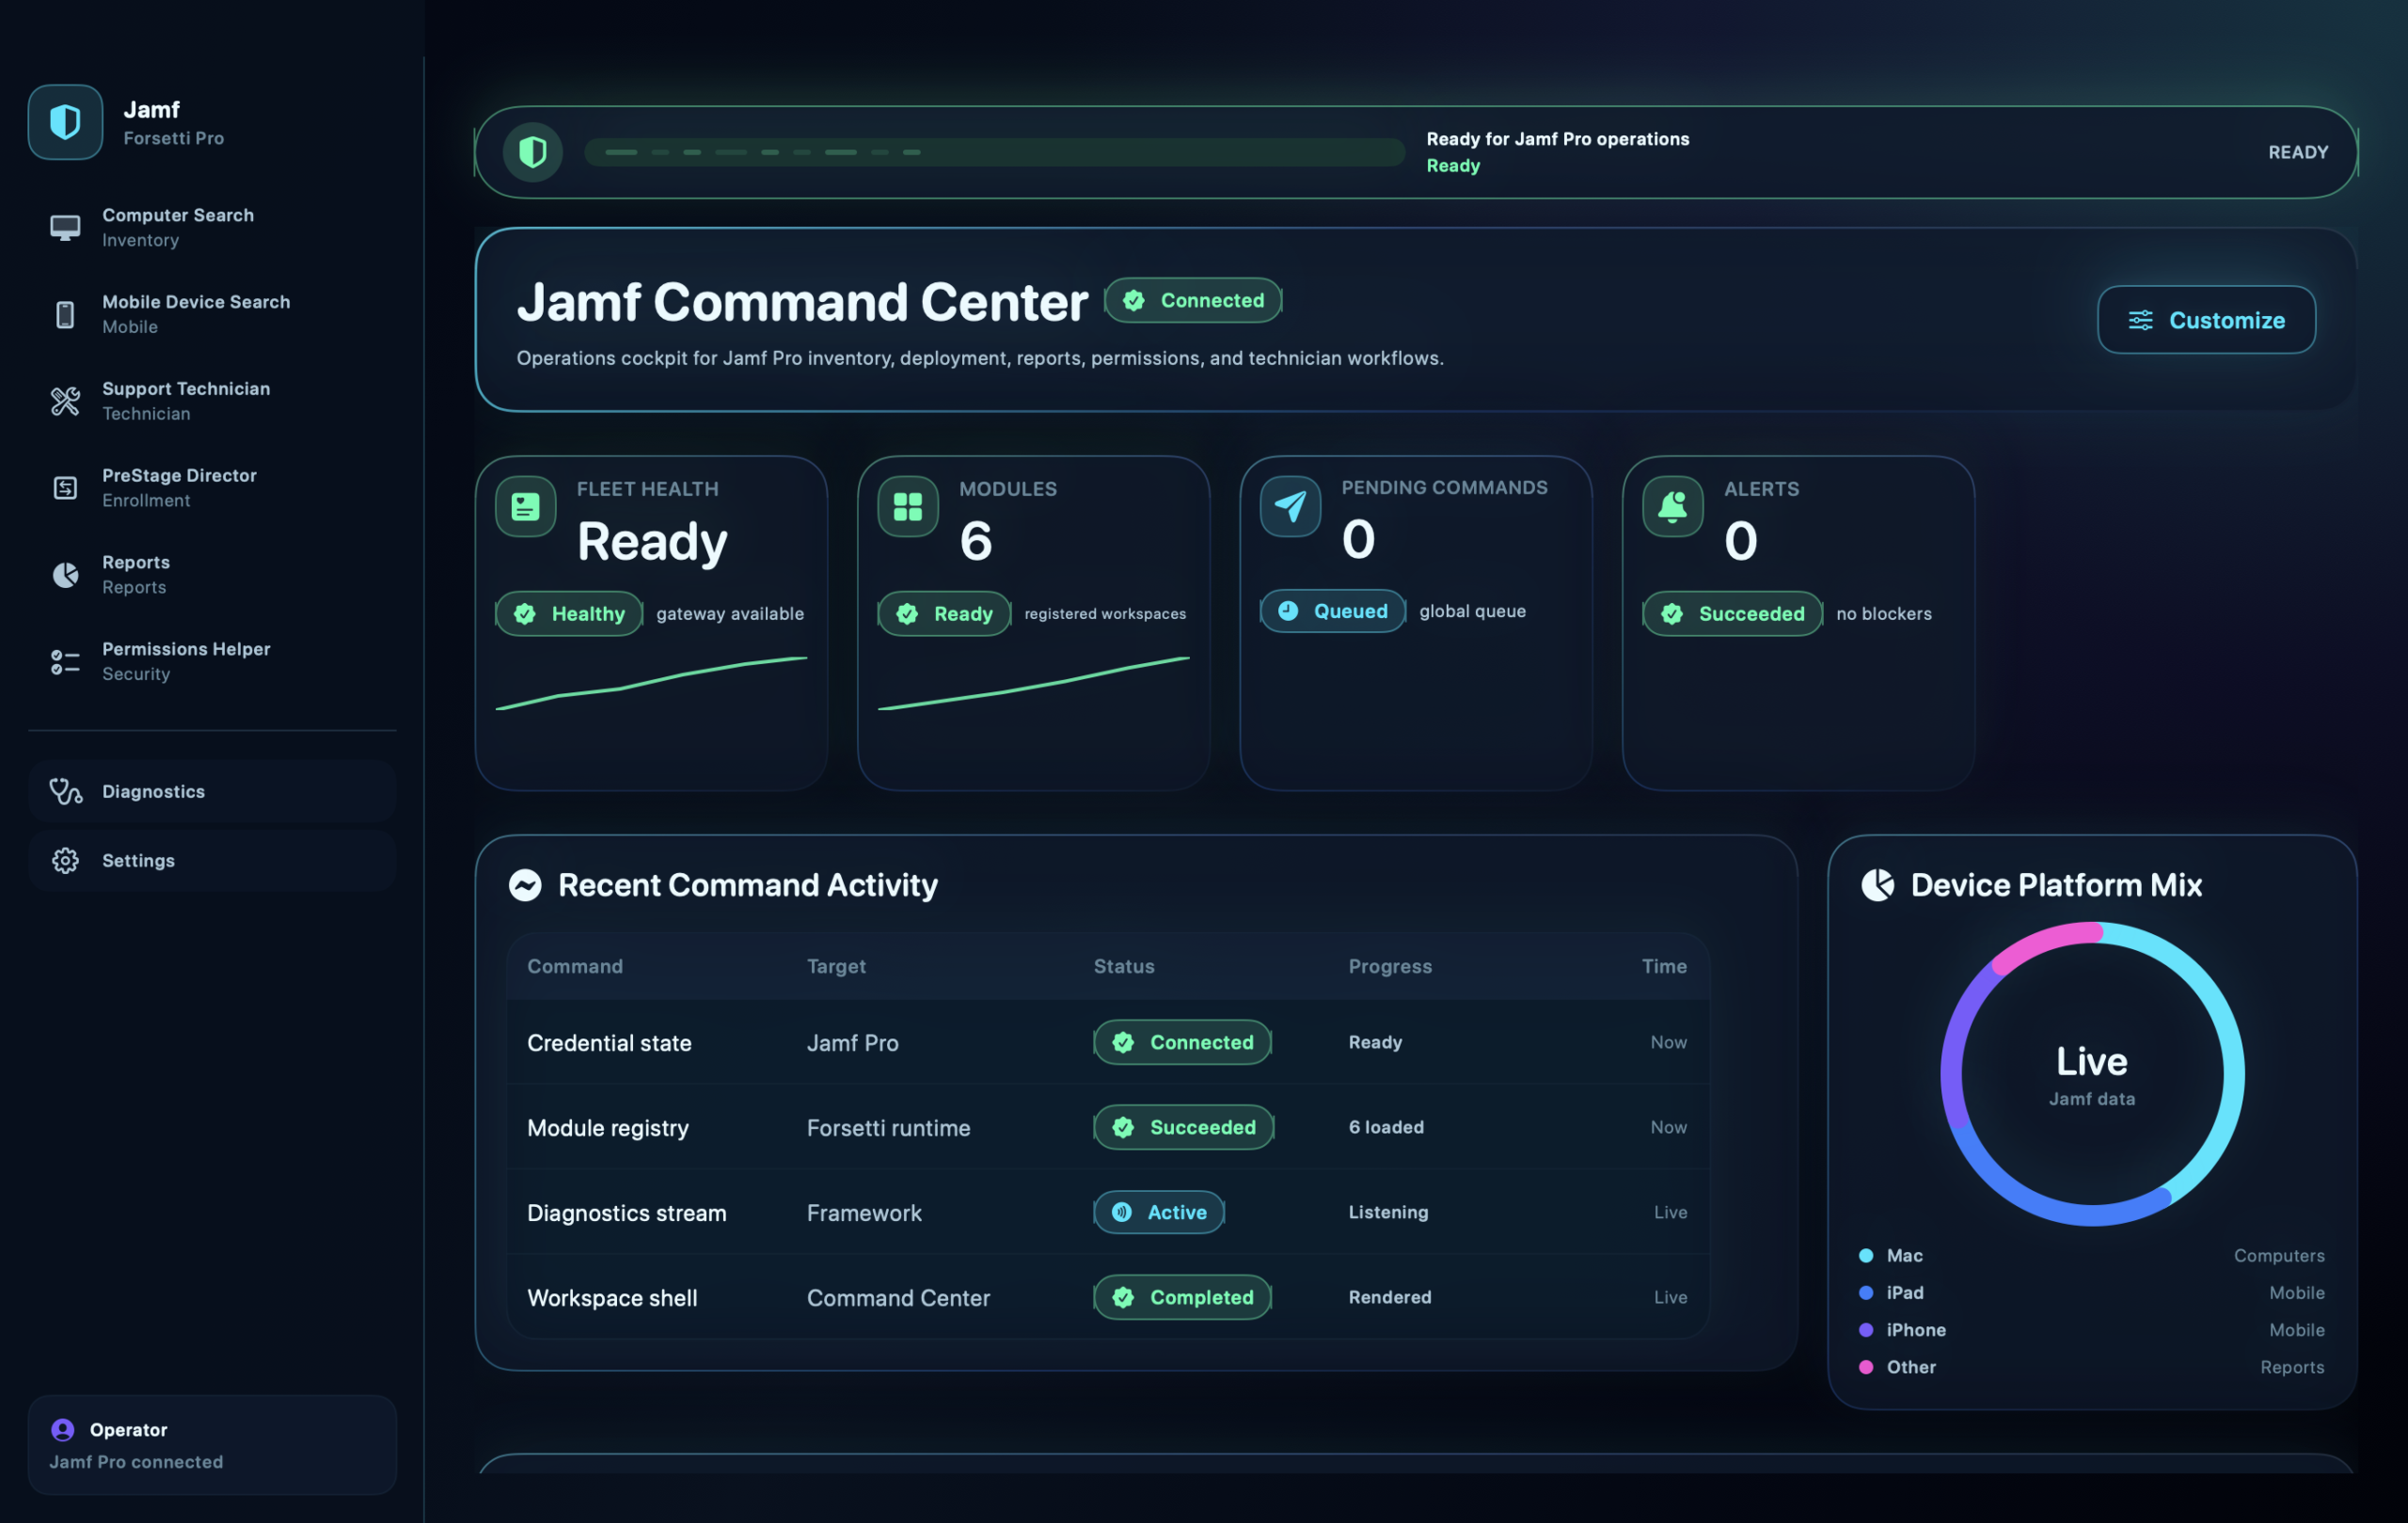The image size is (2408, 1523).
Task: Select the Credential state row
Action: coord(1108,1042)
